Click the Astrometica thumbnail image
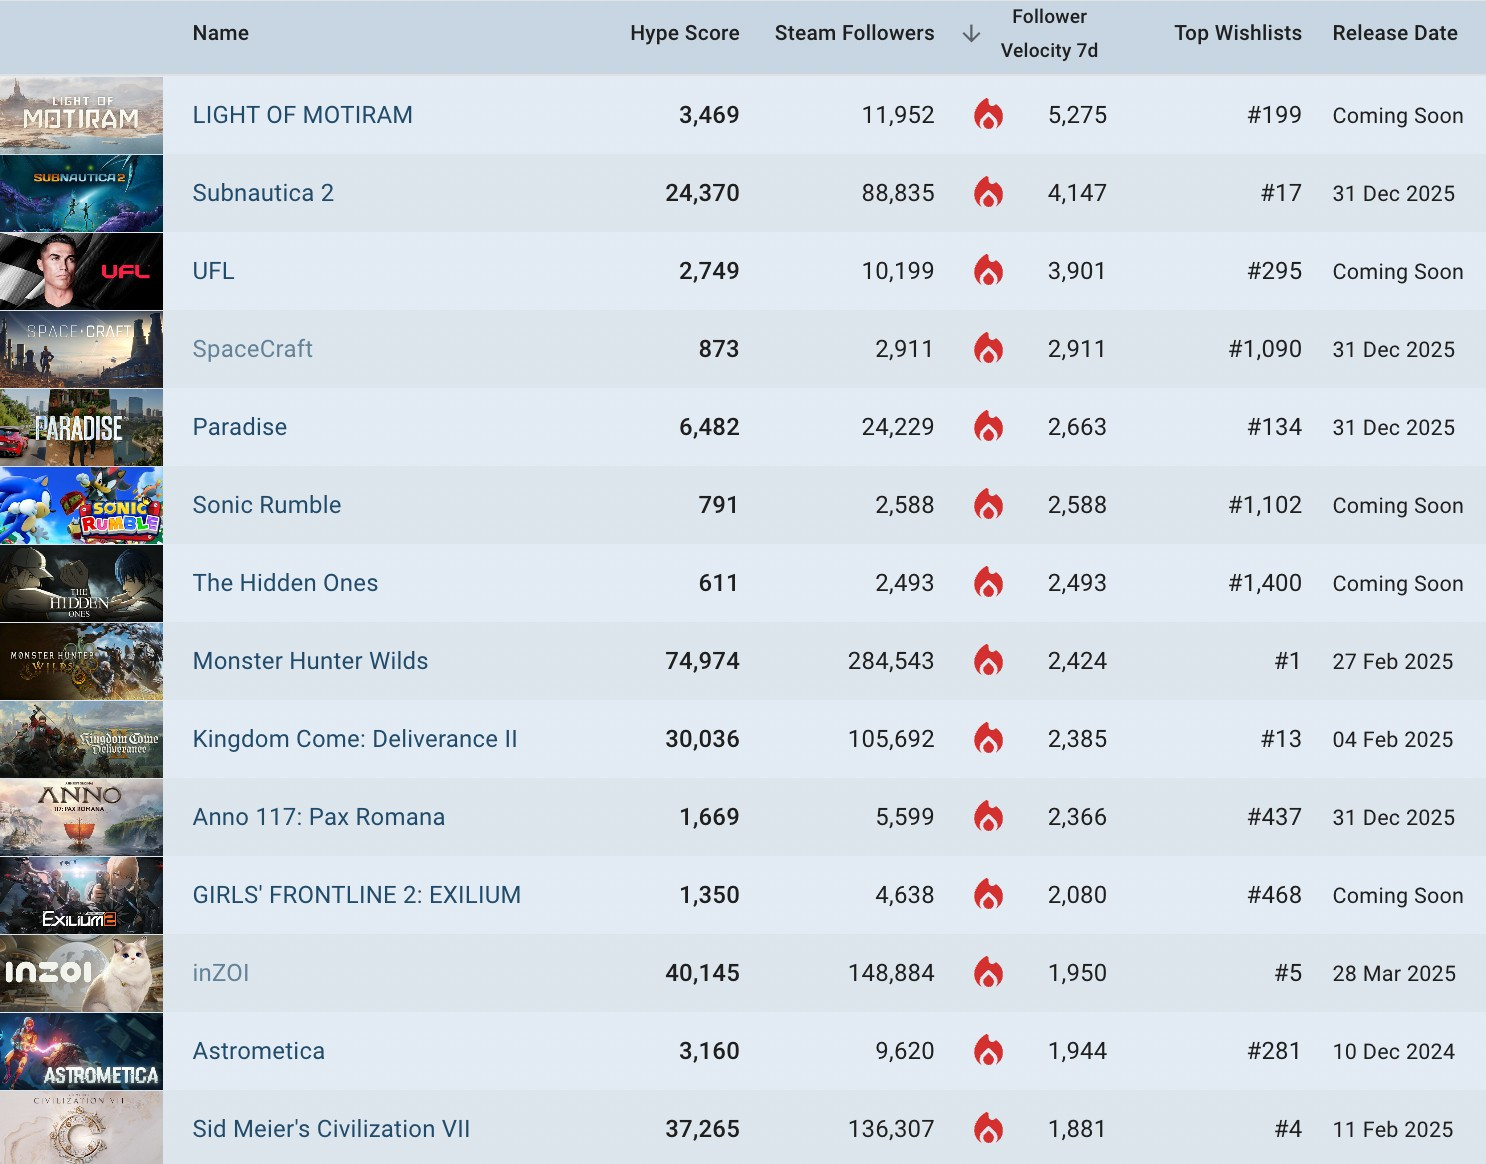1486x1164 pixels. coord(81,1051)
